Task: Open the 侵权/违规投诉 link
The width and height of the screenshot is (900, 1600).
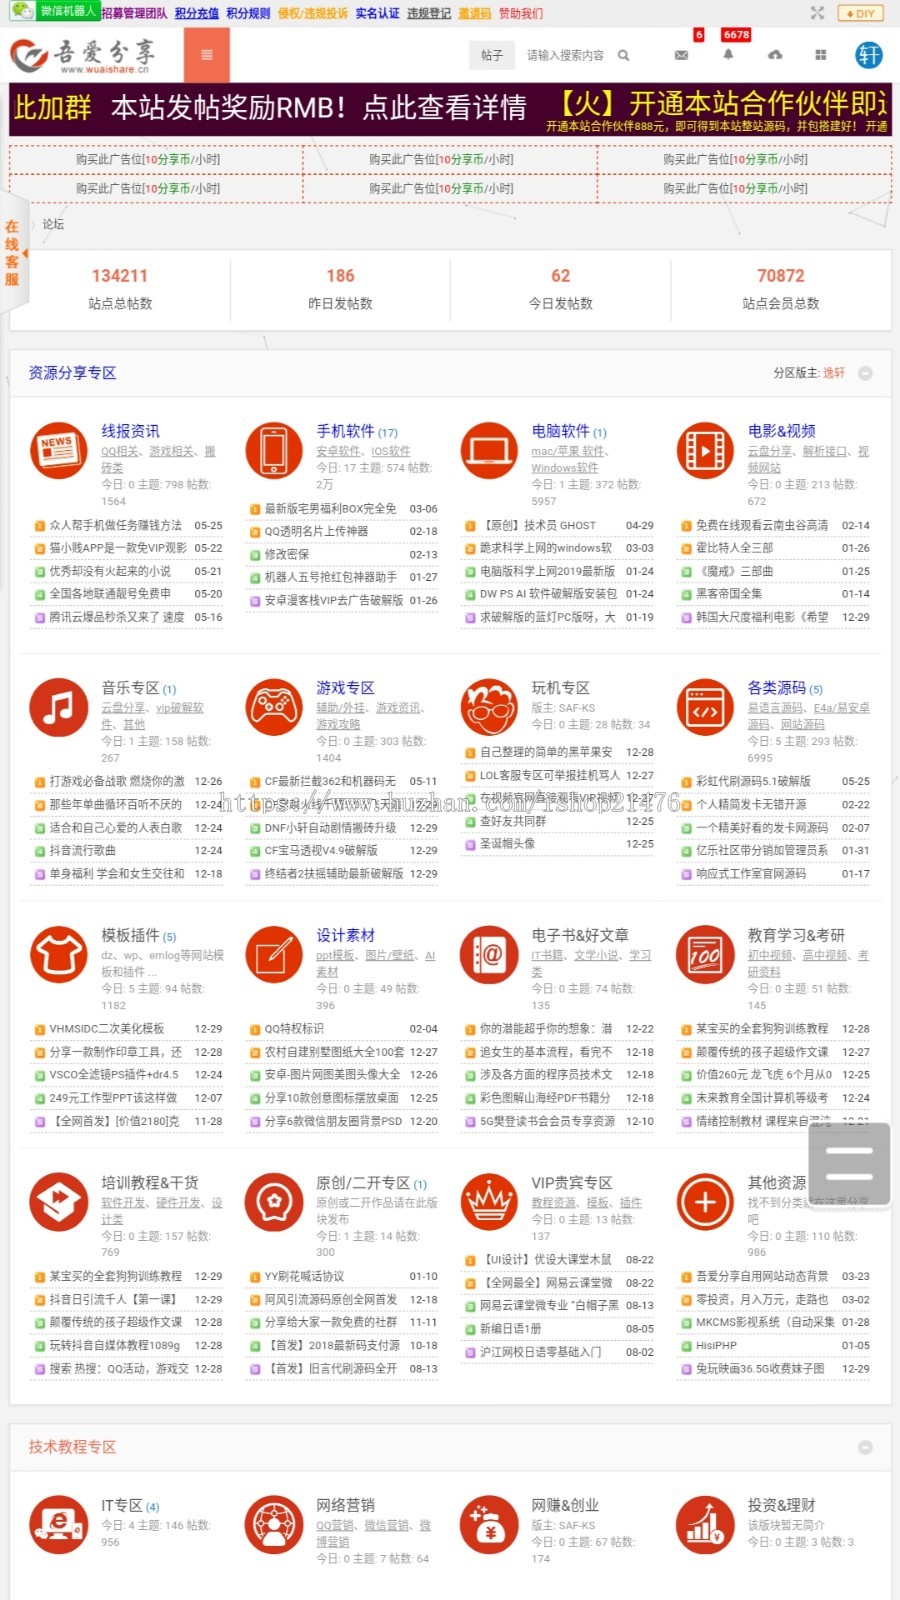Action: coord(313,13)
